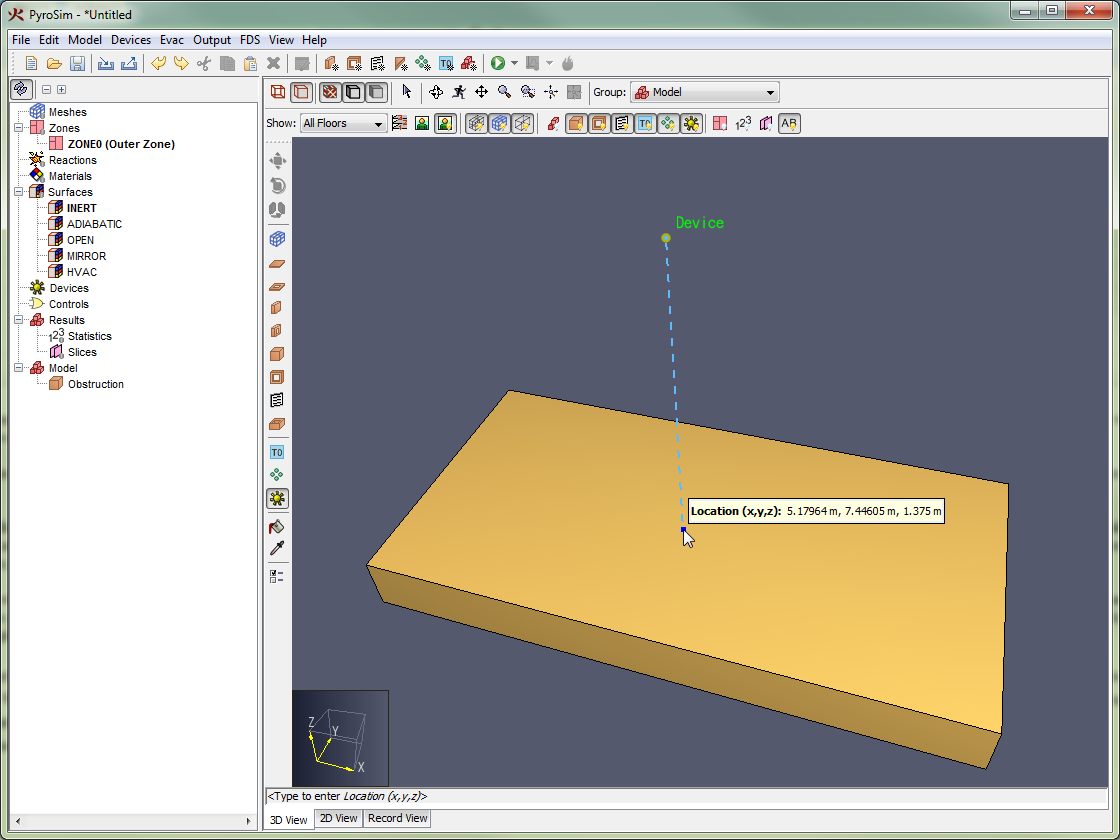
Task: Open the File menu
Action: click(x=21, y=40)
